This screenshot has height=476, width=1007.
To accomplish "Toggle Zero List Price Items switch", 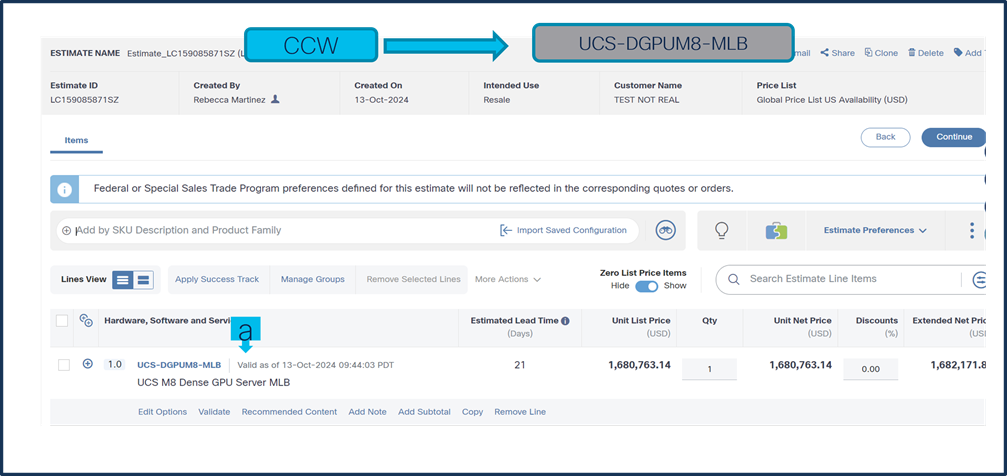I will coord(647,286).
